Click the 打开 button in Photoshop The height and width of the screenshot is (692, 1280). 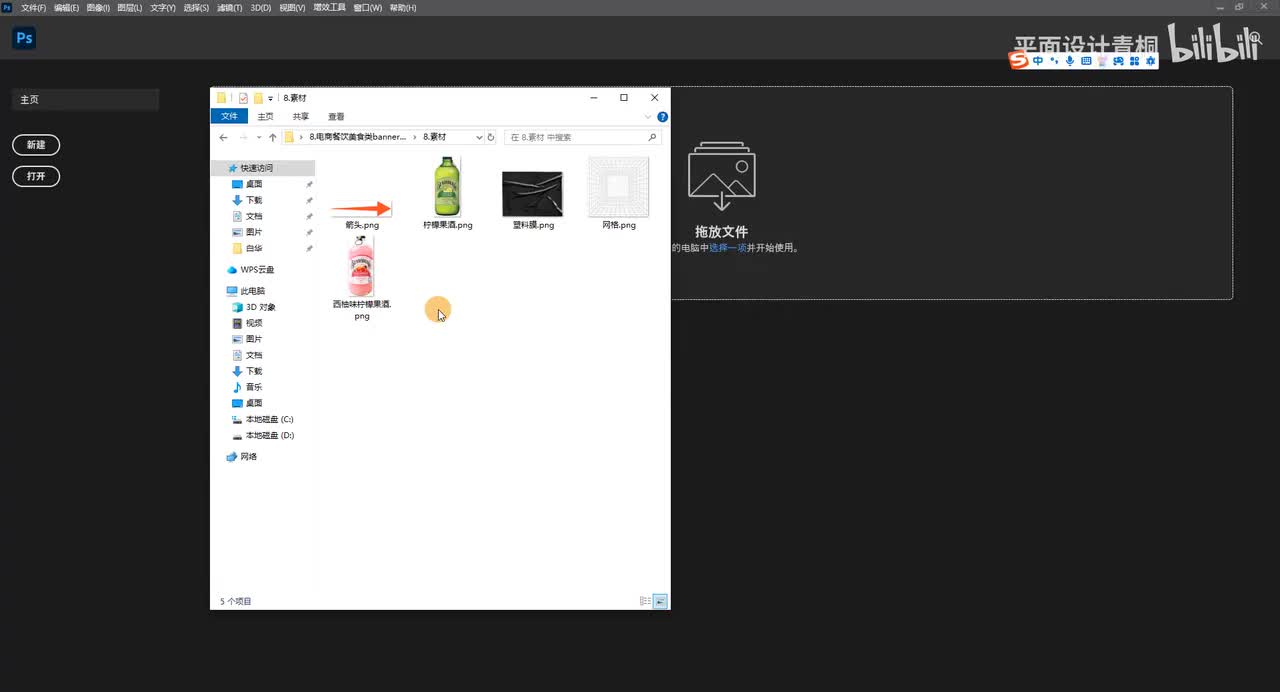coord(36,176)
